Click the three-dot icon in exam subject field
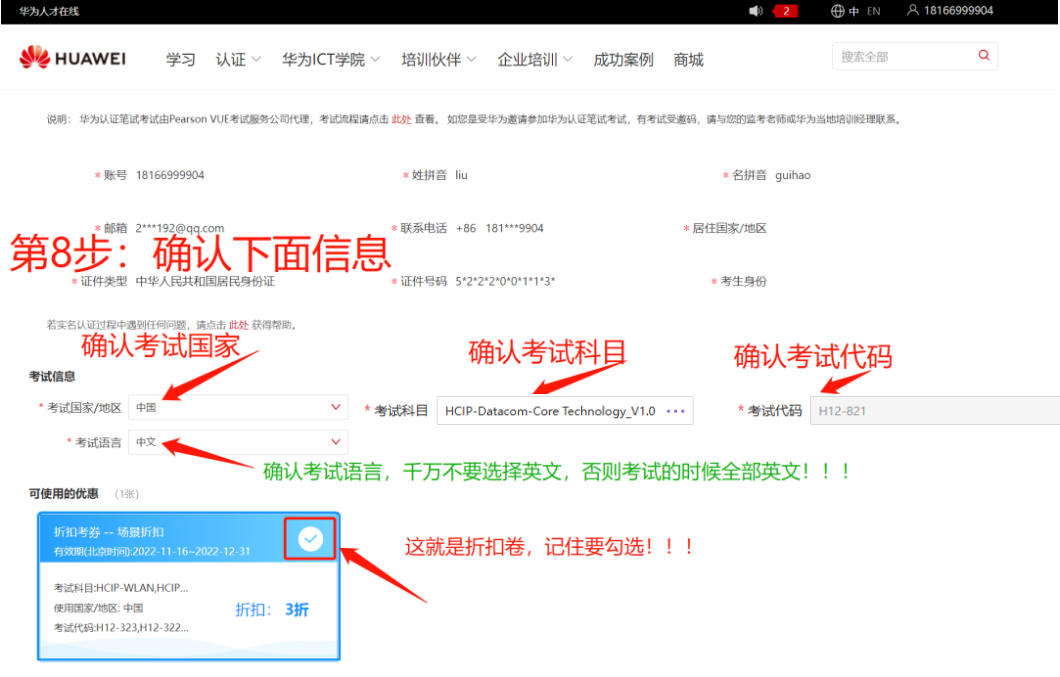 pyautogui.click(x=675, y=411)
